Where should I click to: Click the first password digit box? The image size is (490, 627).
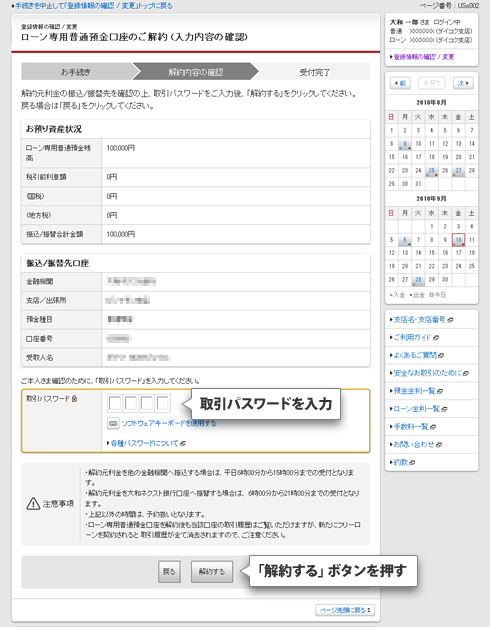pos(115,403)
